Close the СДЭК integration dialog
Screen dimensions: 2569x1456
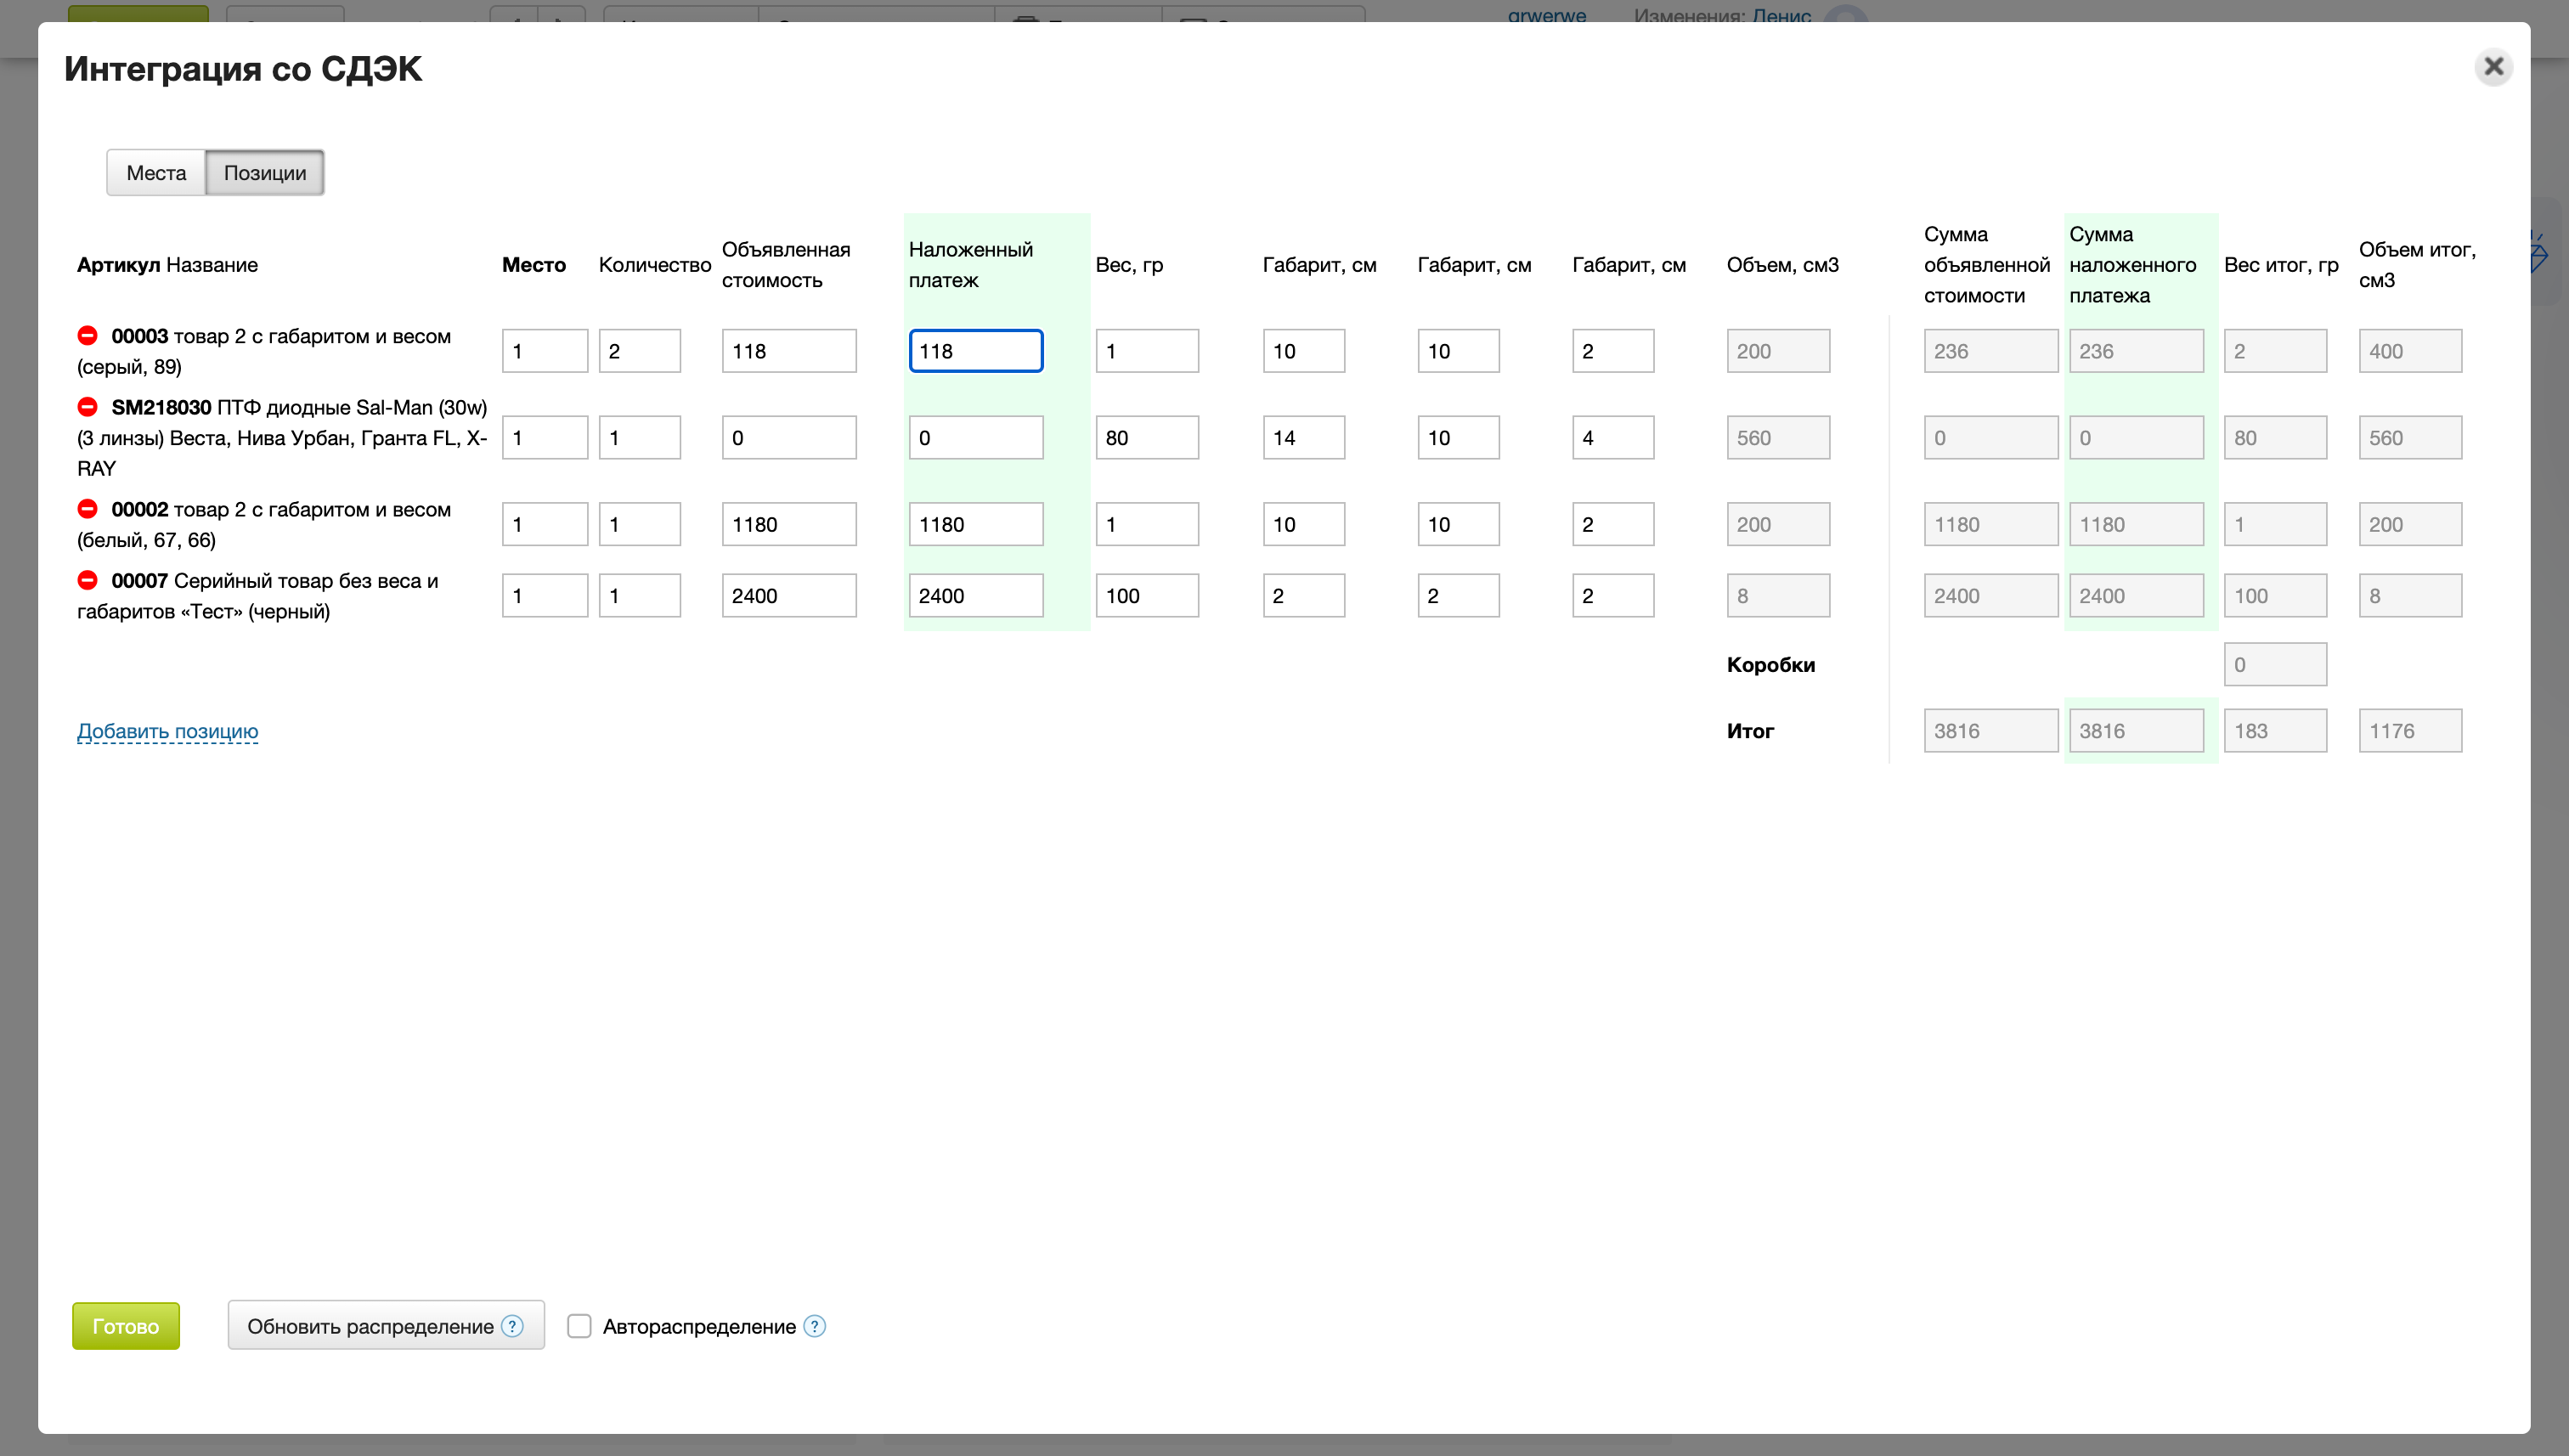tap(2493, 67)
